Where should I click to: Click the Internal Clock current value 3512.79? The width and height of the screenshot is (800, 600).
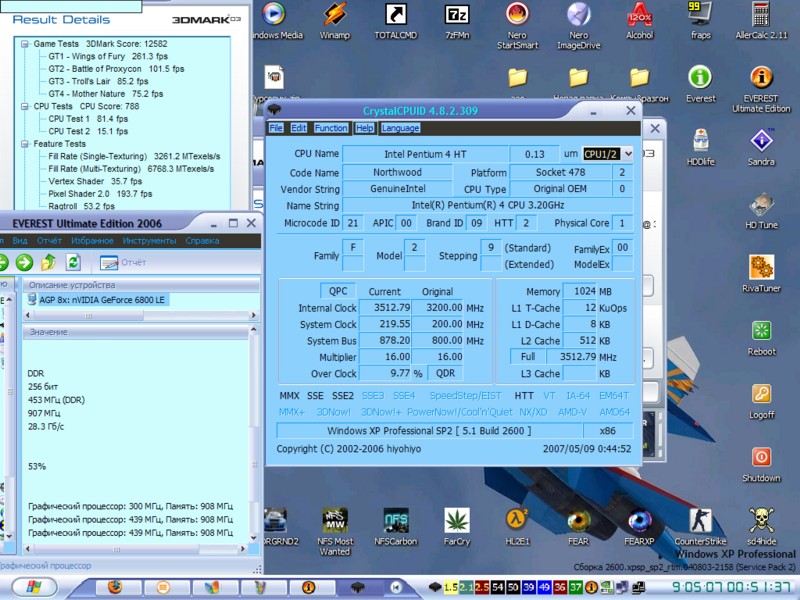click(385, 308)
